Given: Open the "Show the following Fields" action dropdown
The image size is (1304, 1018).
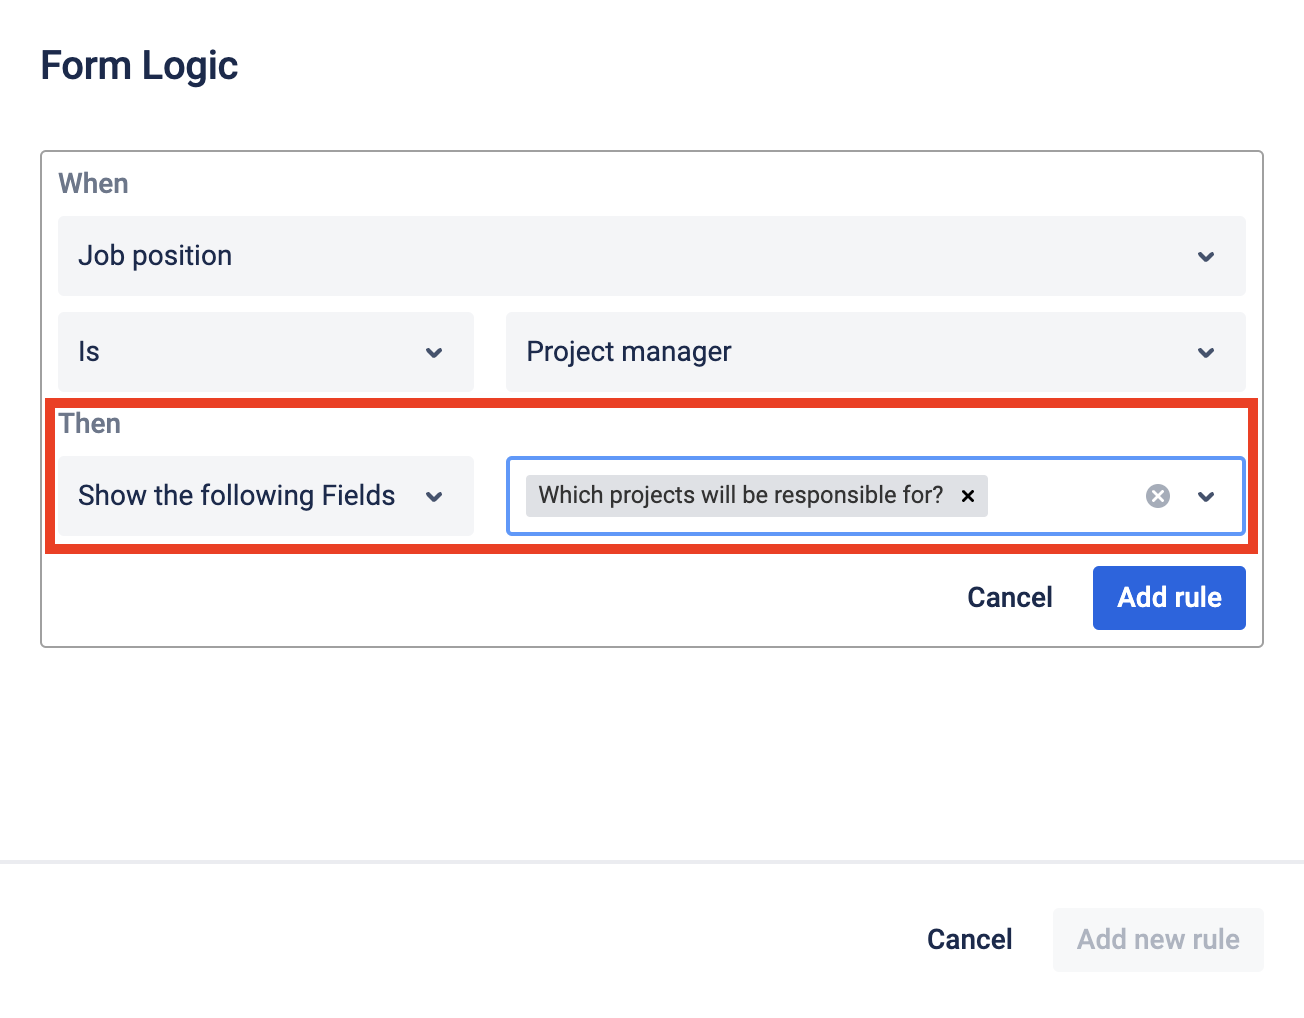Looking at the screenshot, I should 240,496.
